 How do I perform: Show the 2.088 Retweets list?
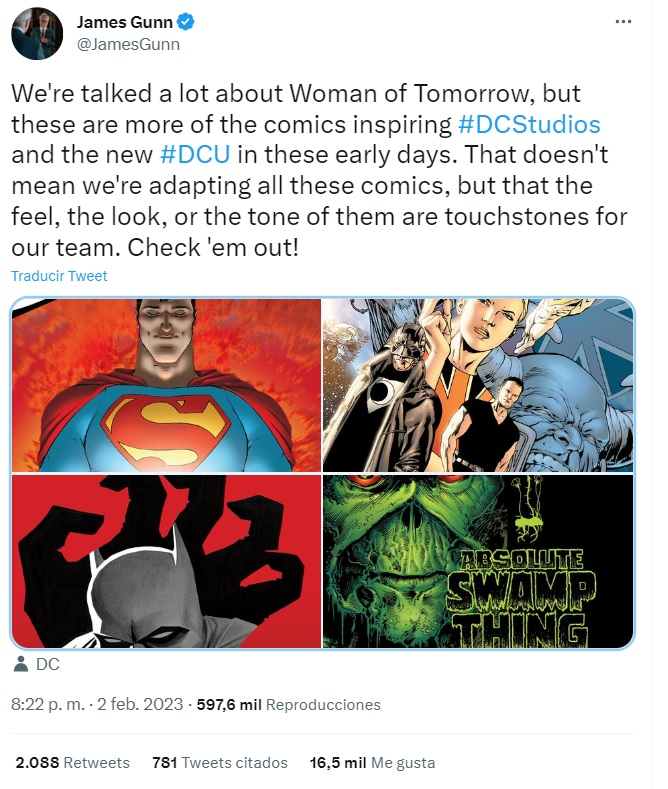[x=72, y=762]
